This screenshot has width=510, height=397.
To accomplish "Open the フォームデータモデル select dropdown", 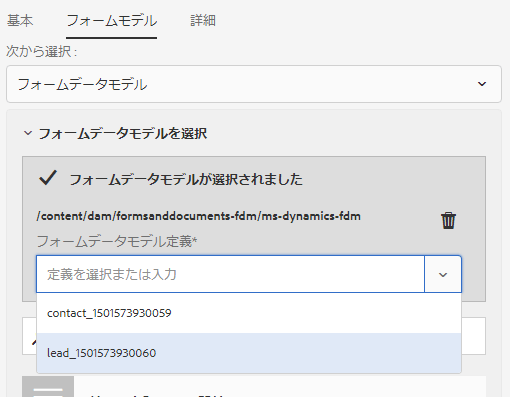I will tap(254, 84).
